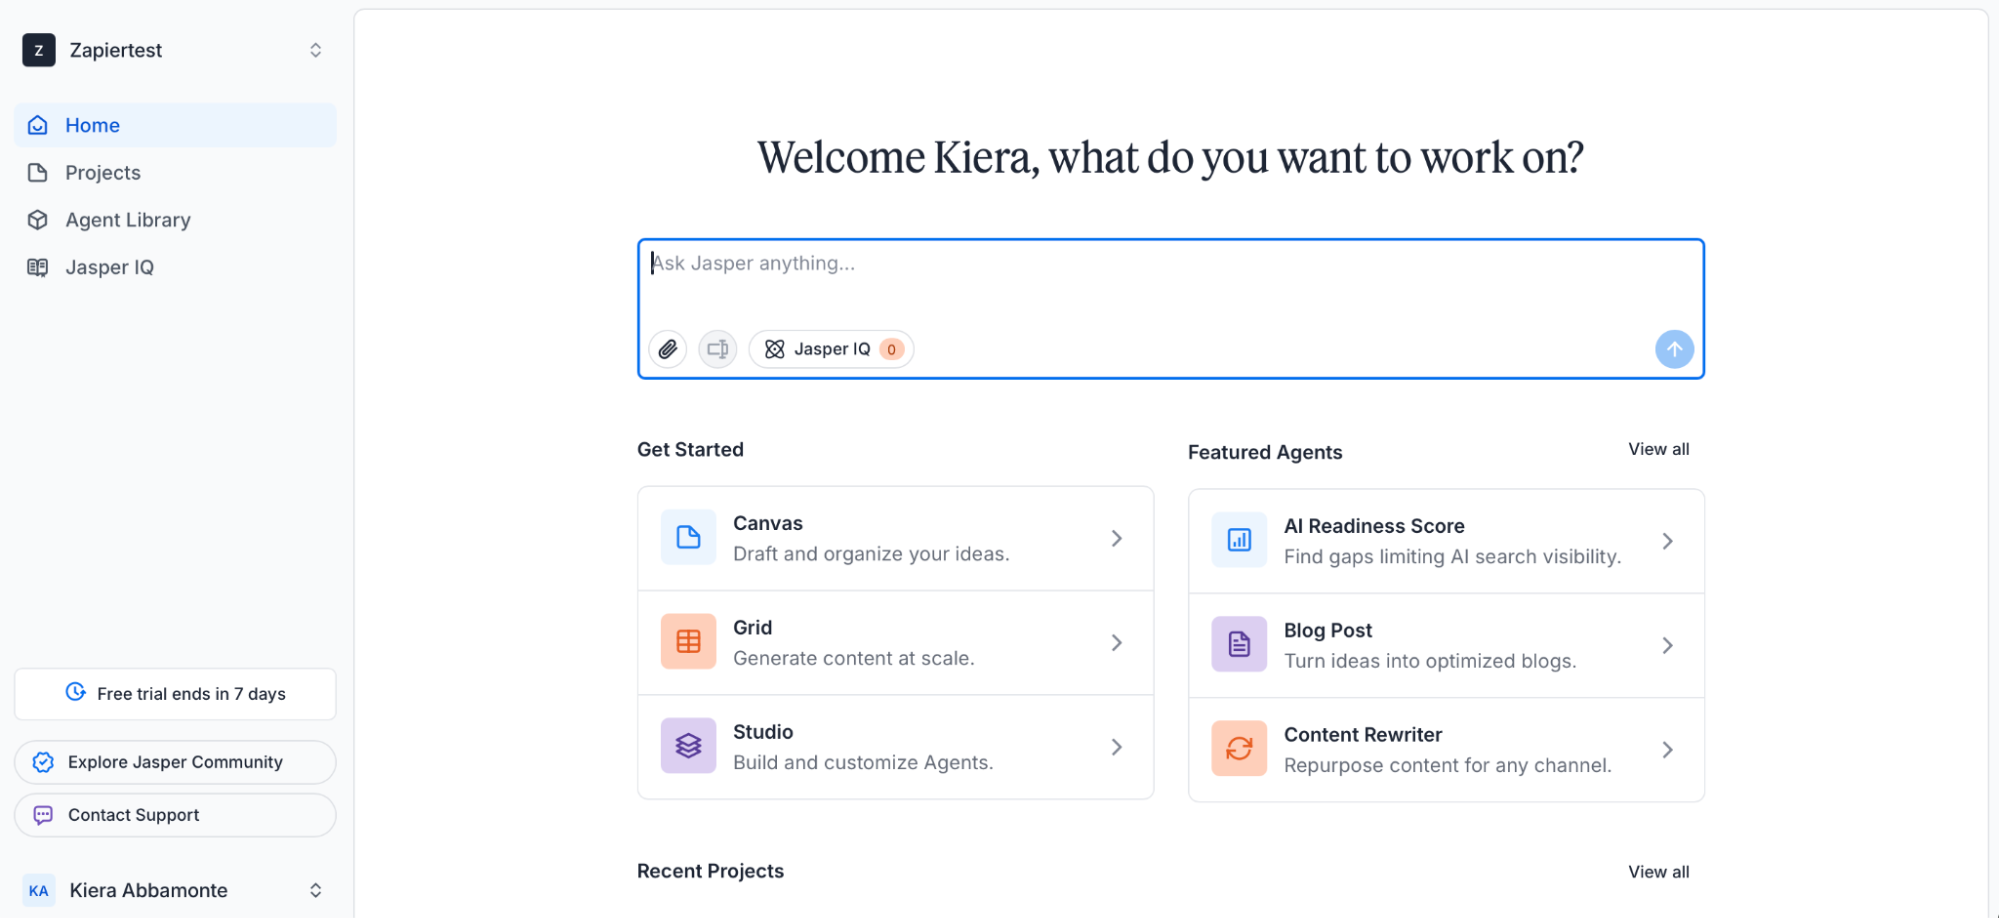Open Content Rewriter via its right chevron
This screenshot has height=919, width=1999.
1667,749
